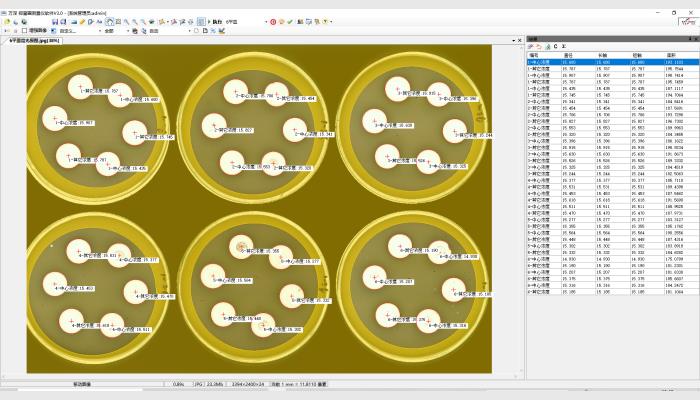The width and height of the screenshot is (700, 400).
Task: Switch to the 6平皿 jpg image tab
Action: pyautogui.click(x=34, y=41)
